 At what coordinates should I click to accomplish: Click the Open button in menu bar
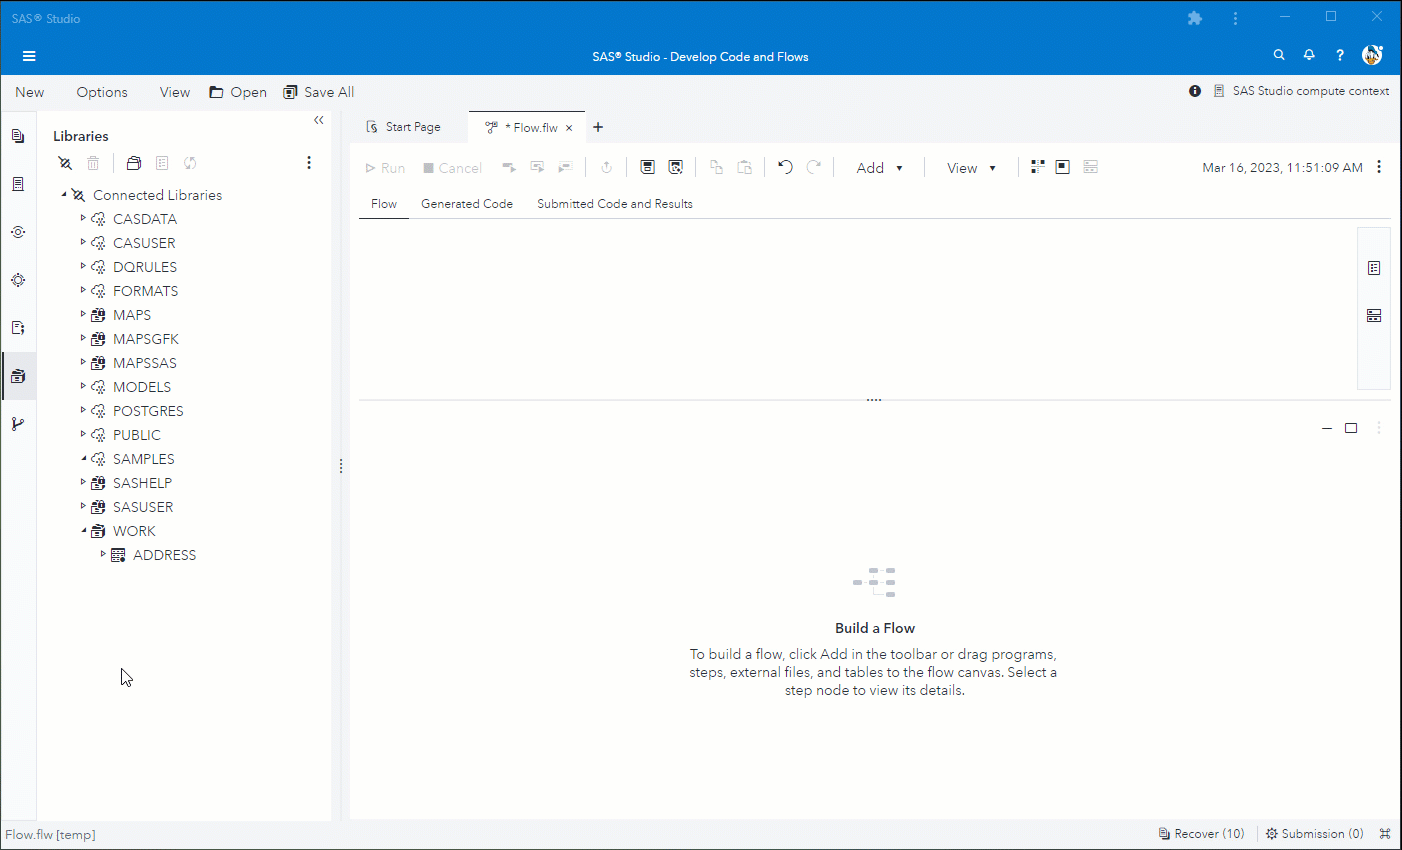click(x=238, y=92)
